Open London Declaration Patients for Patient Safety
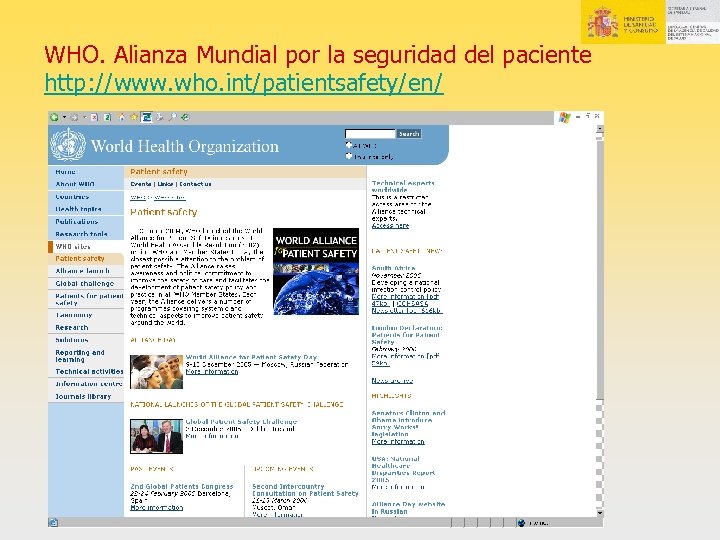 [x=407, y=335]
